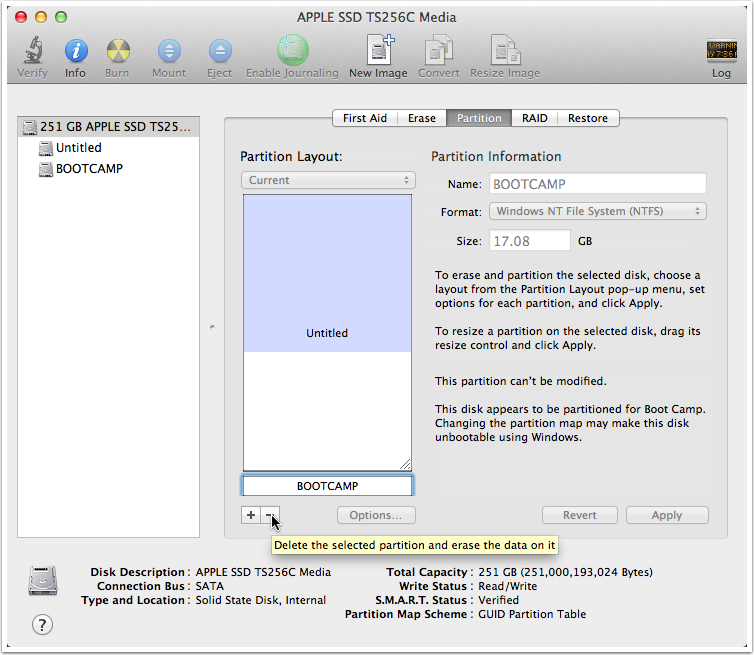
Task: Select the Partition tab
Action: pyautogui.click(x=479, y=118)
